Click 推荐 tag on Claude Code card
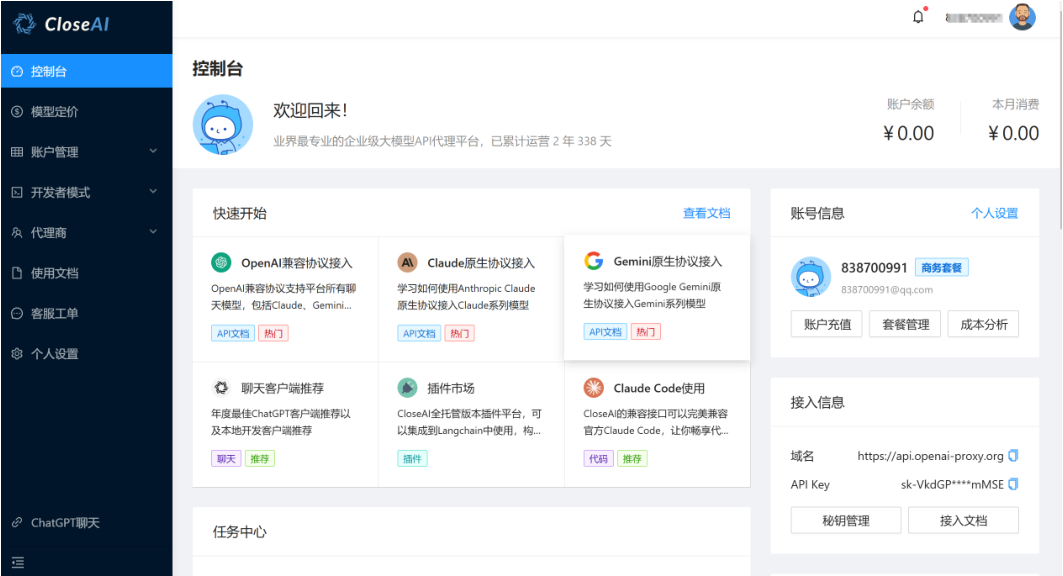The height and width of the screenshot is (576, 1063). [632, 459]
